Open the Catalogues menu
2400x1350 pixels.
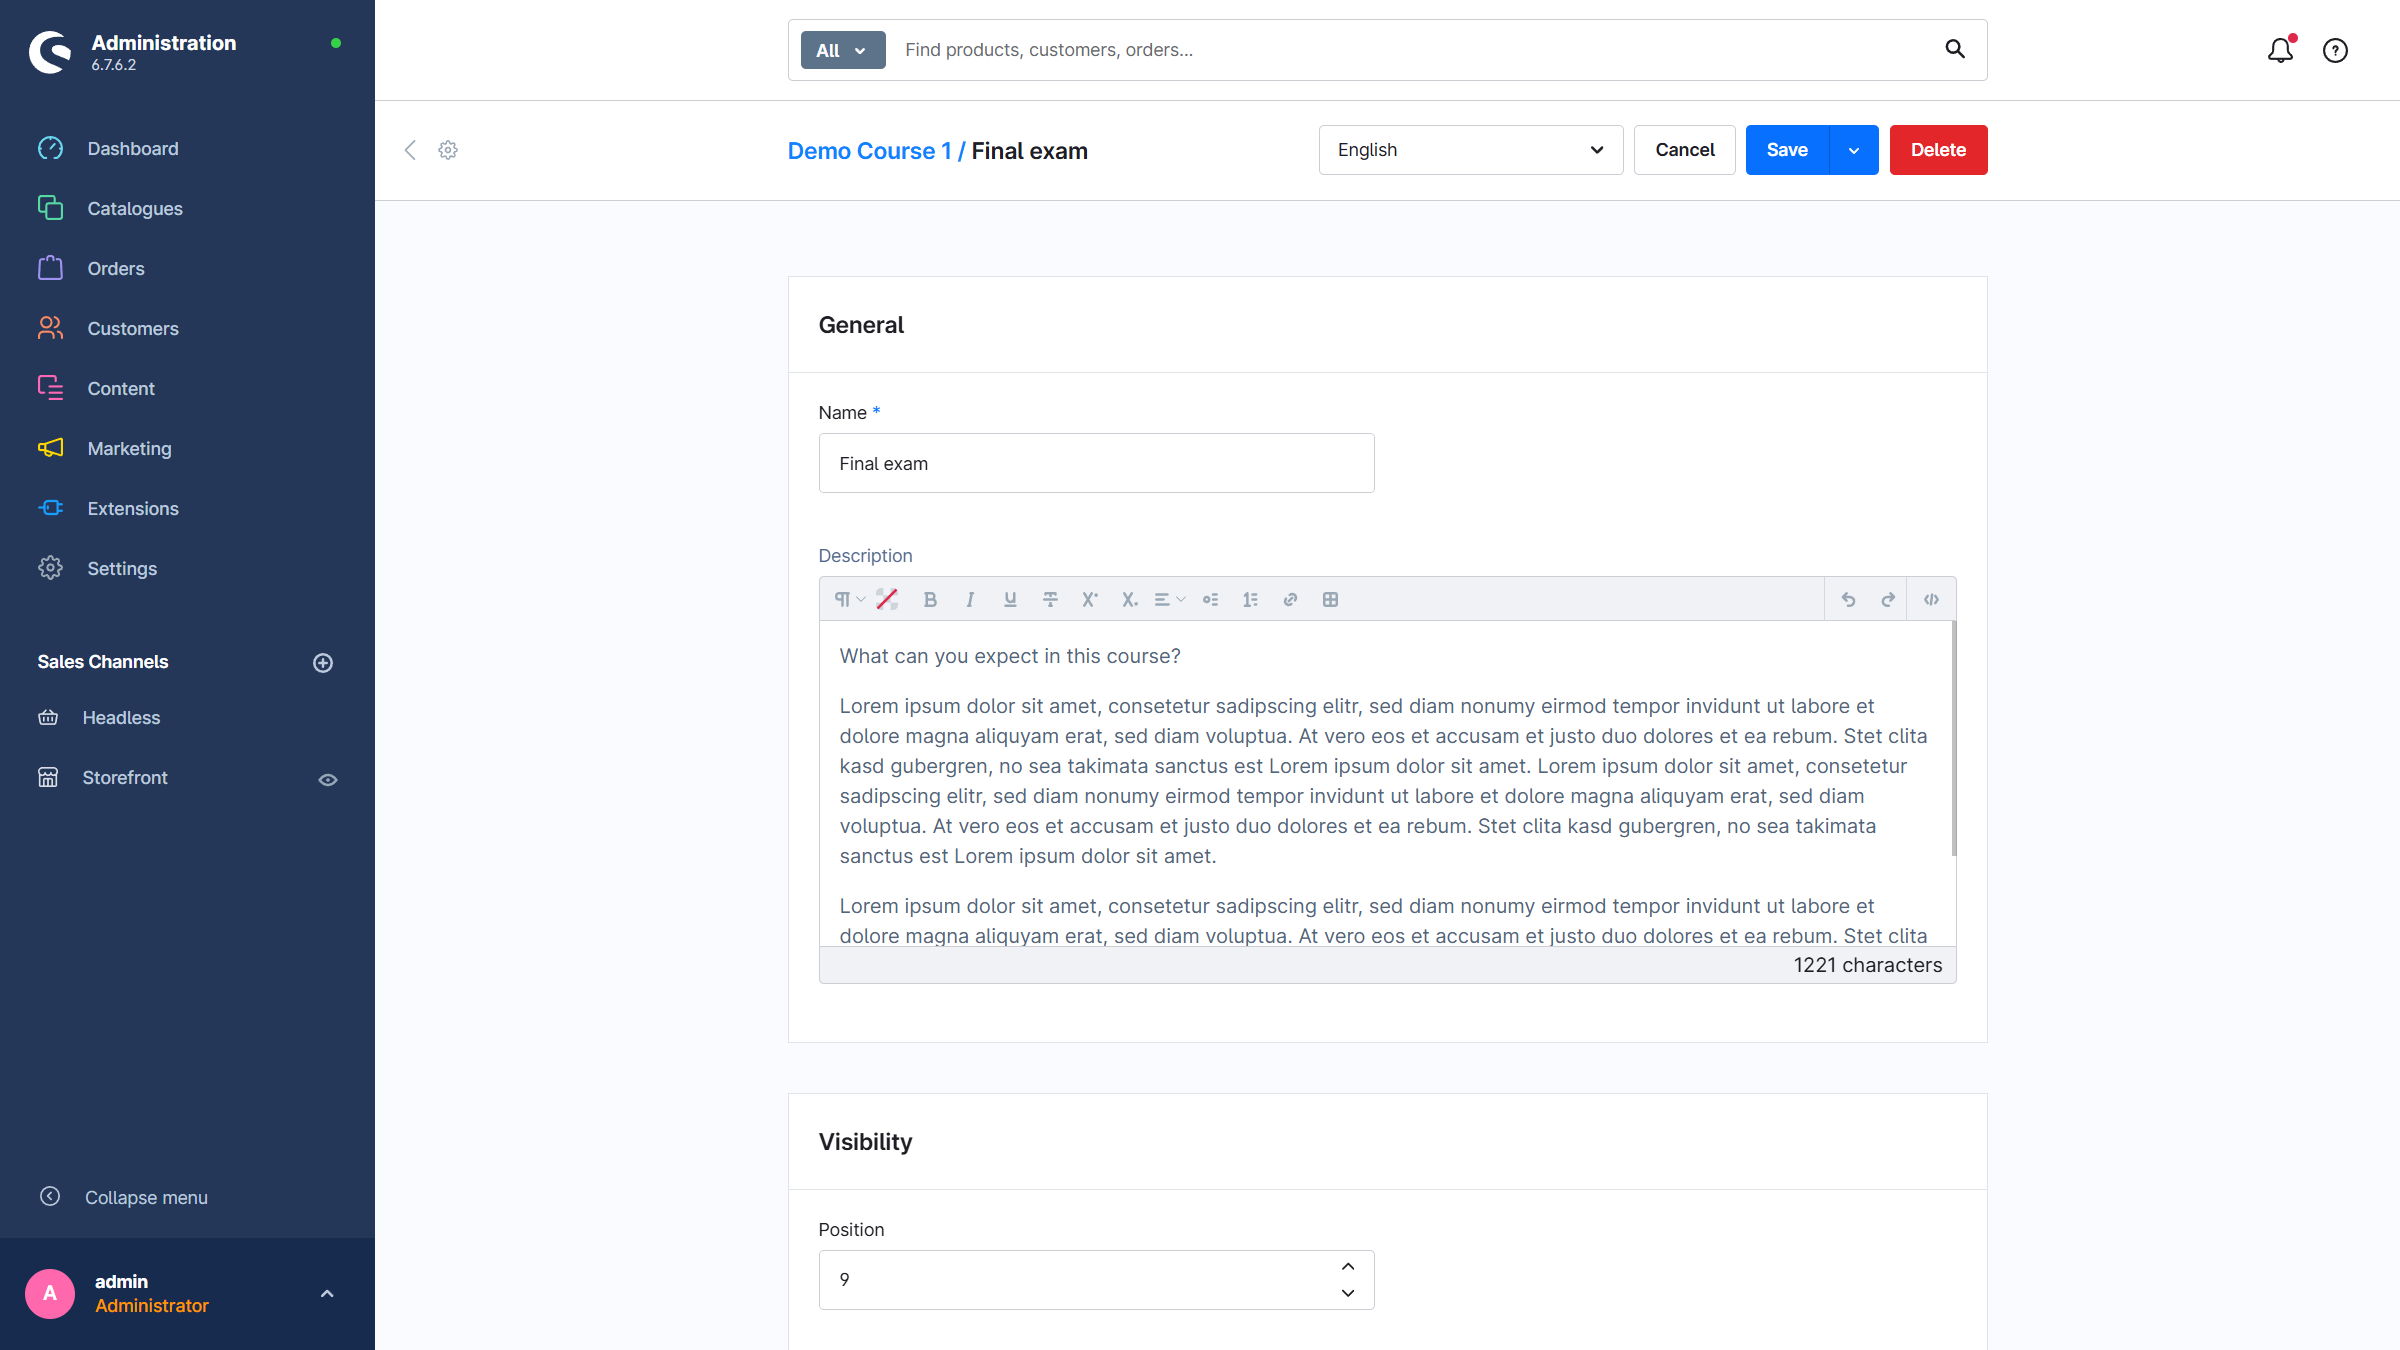point(135,209)
